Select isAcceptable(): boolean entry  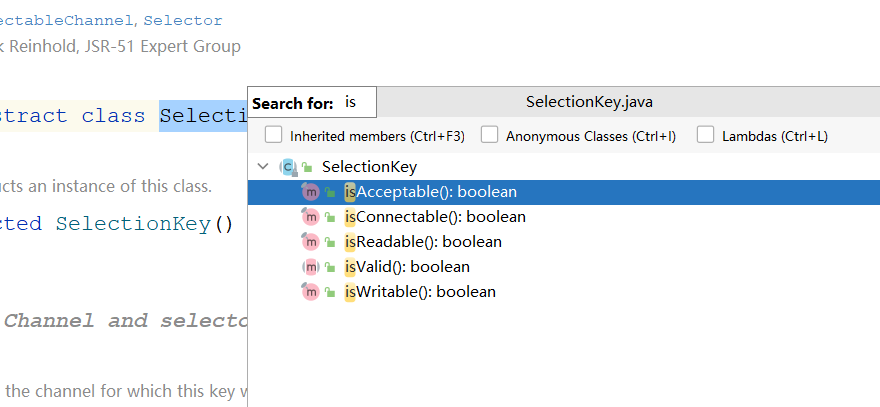point(563,192)
